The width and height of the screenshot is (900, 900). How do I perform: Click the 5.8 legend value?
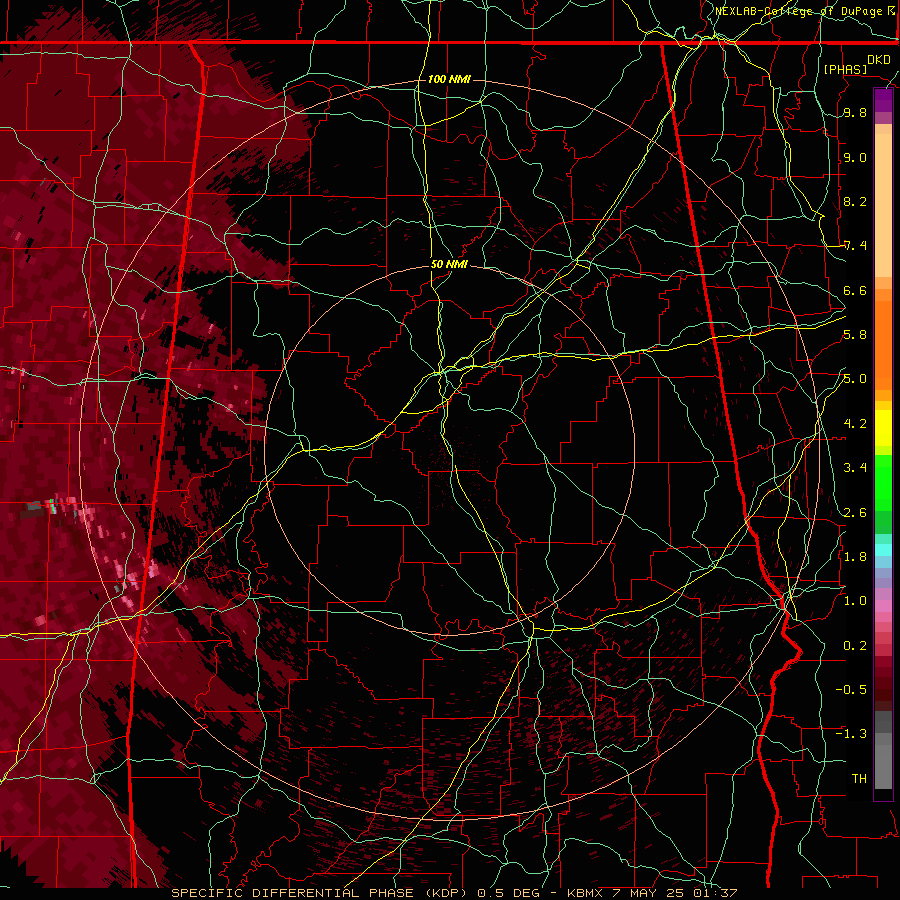tap(855, 335)
